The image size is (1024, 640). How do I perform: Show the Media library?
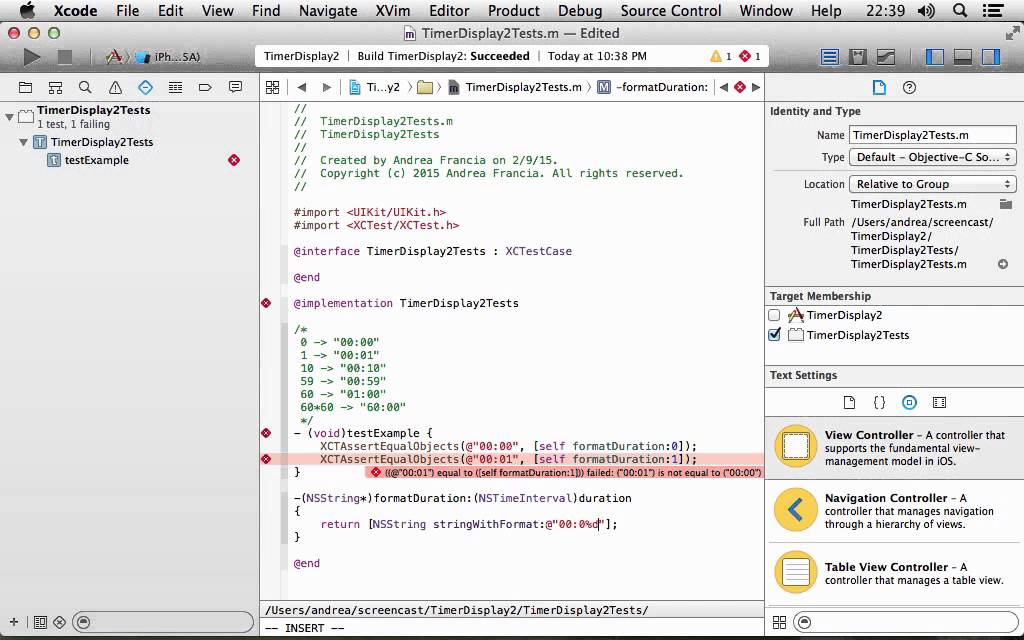(939, 402)
